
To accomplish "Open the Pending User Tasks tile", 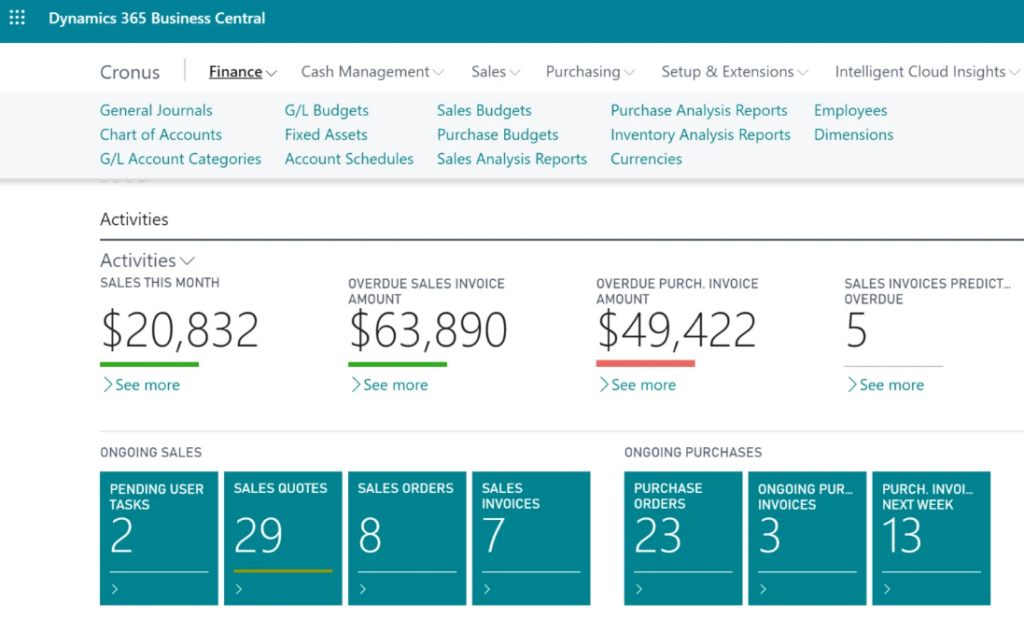I will 159,538.
